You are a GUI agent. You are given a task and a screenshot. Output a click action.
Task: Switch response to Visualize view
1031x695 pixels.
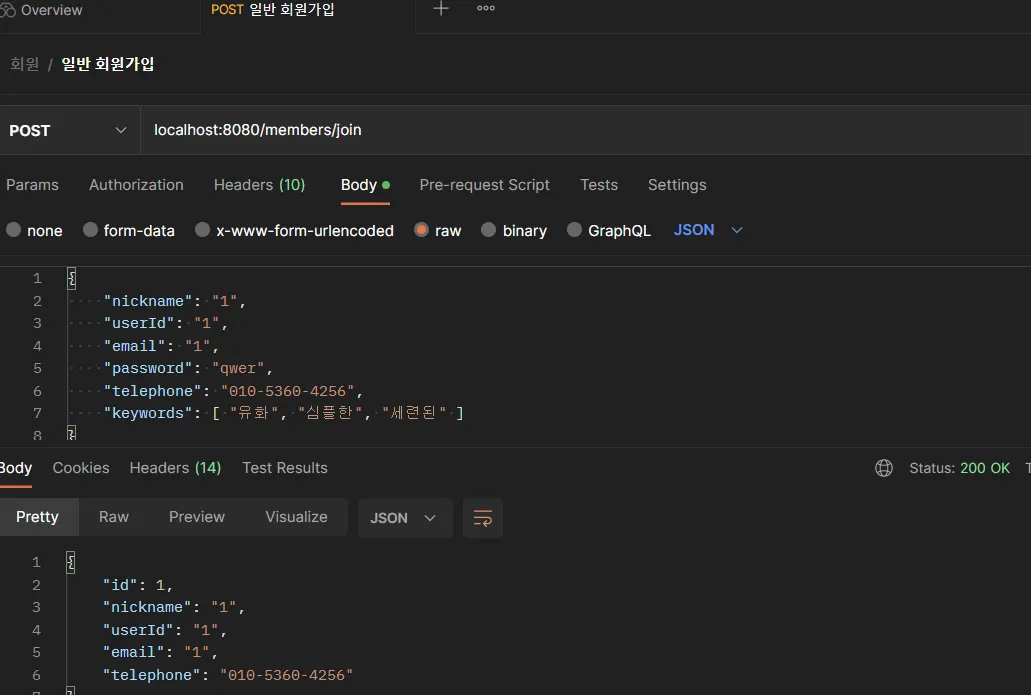pos(296,517)
